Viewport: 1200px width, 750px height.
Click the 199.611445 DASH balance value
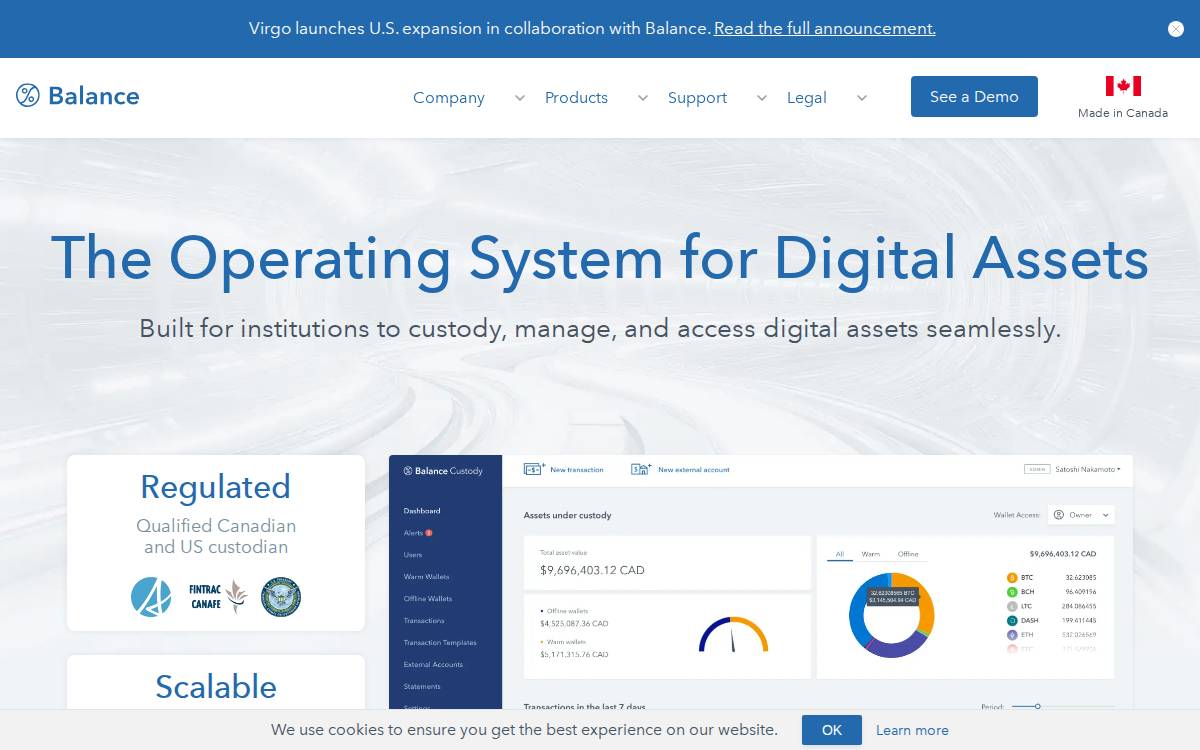tap(1080, 621)
